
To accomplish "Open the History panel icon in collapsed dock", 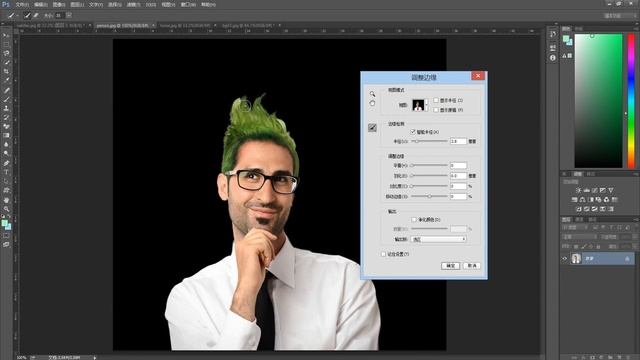I will 552,35.
